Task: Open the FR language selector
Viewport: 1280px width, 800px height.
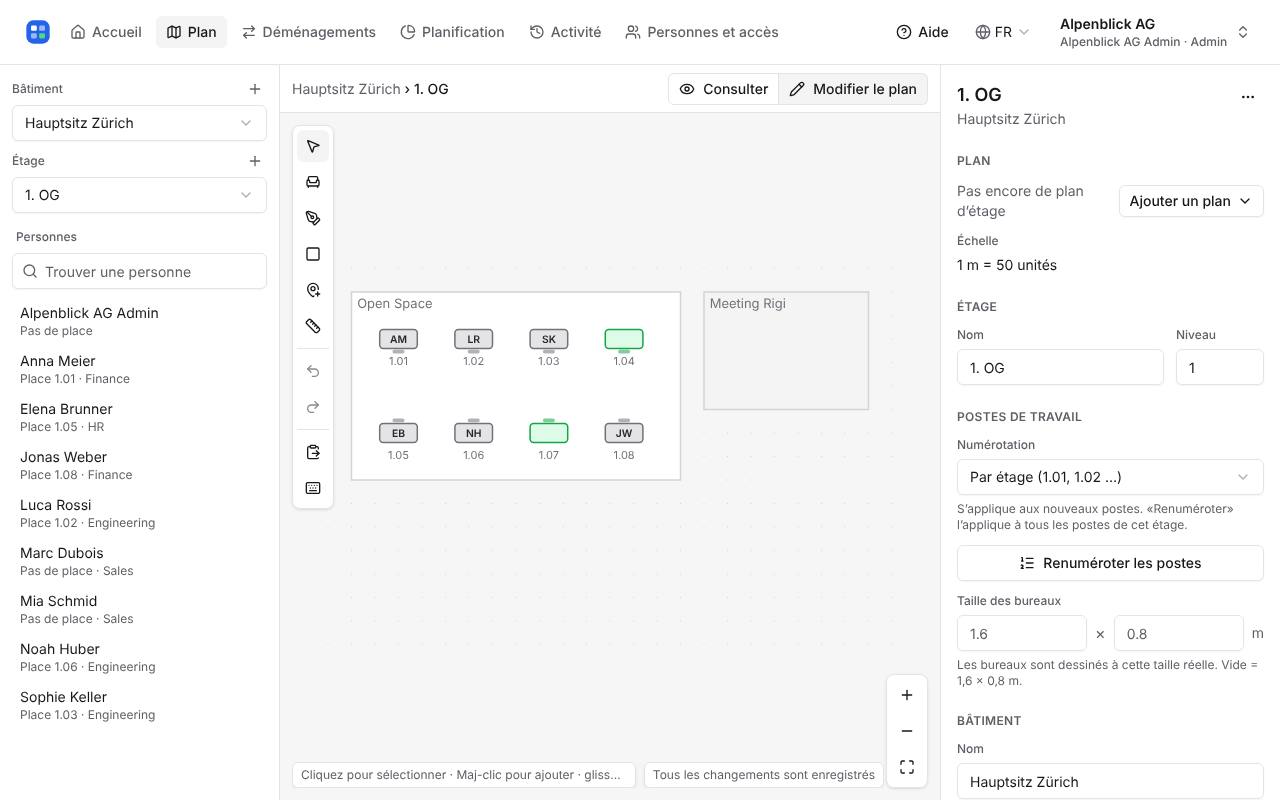Action: pyautogui.click(x=1002, y=32)
